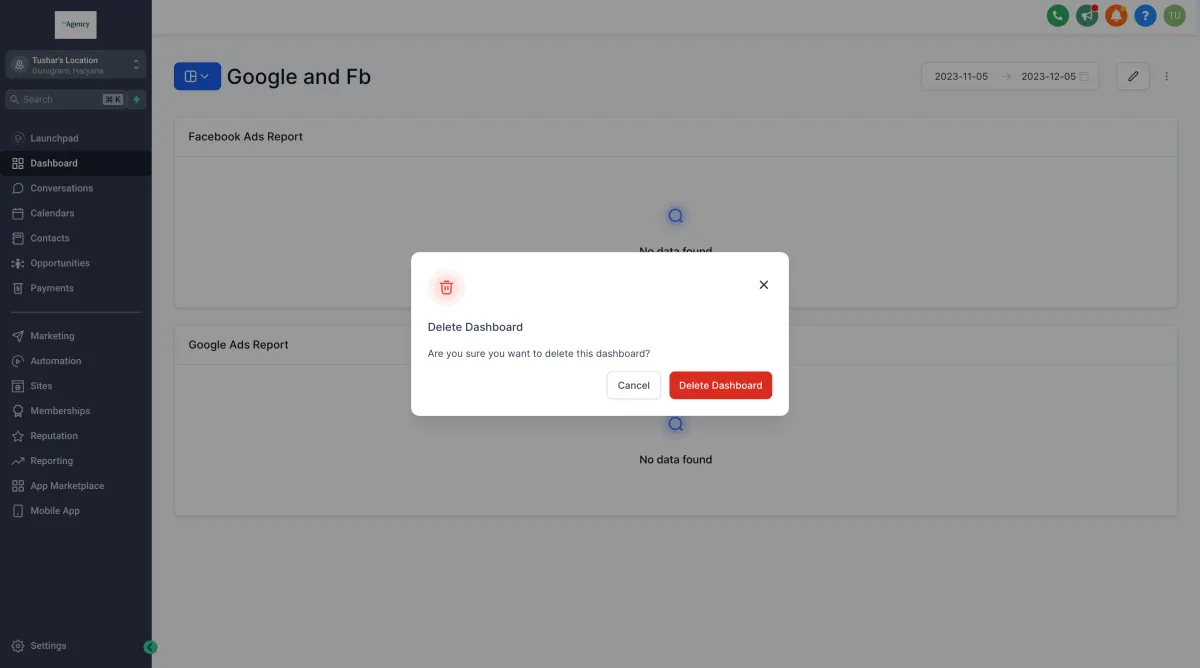Click the Marketing paper plane icon
This screenshot has height=668, width=1200.
18,336
